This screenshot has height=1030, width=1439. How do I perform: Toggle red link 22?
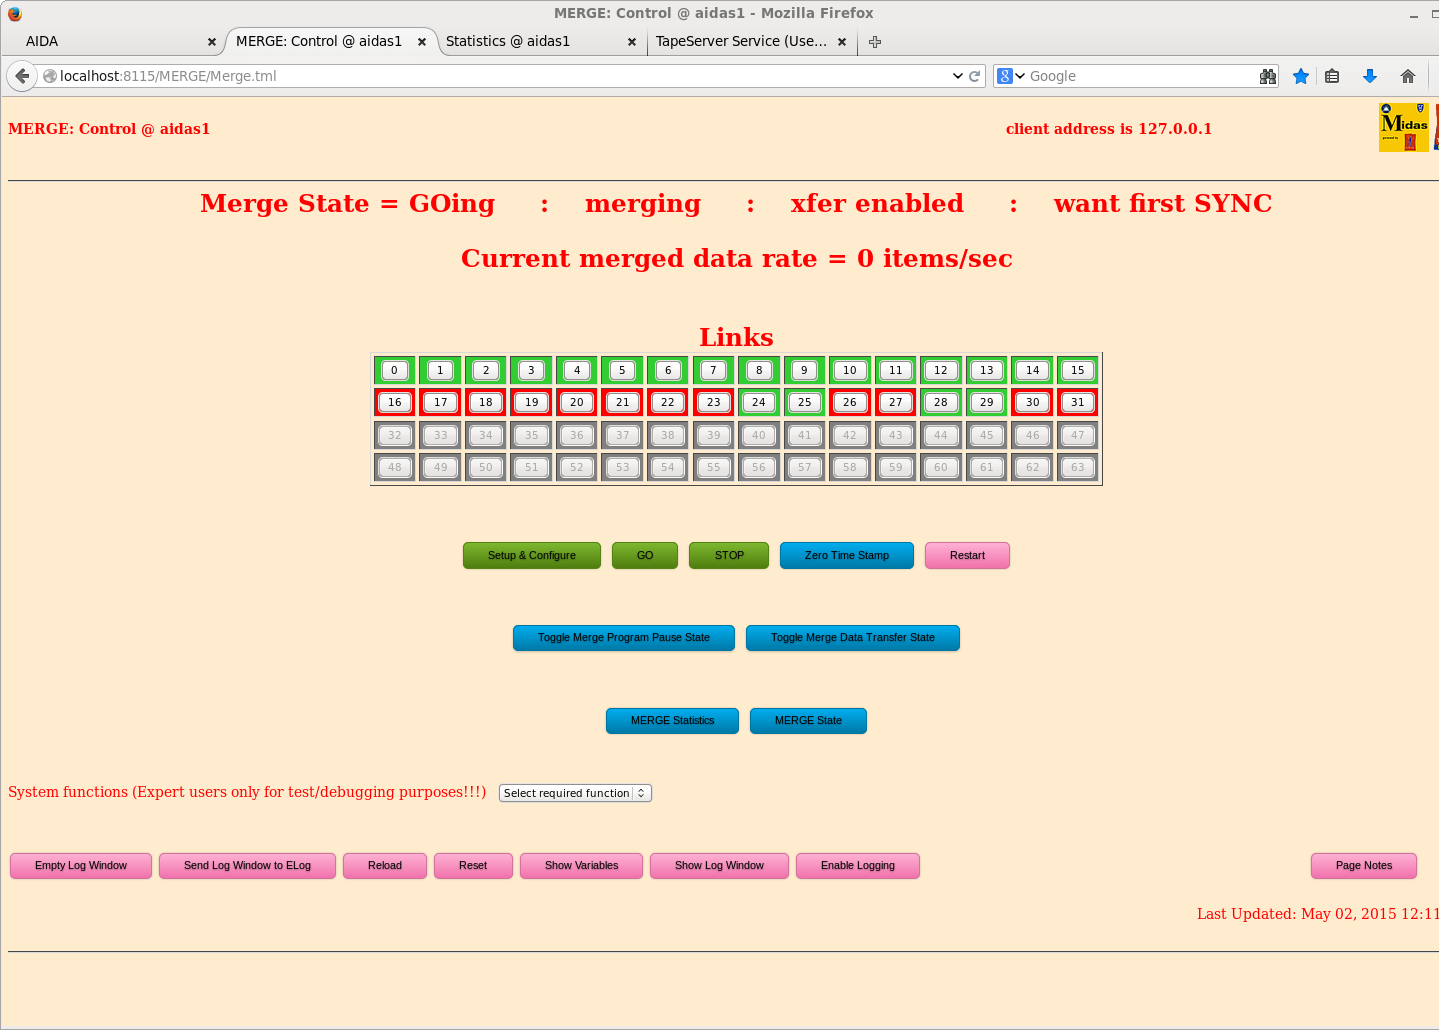668,402
